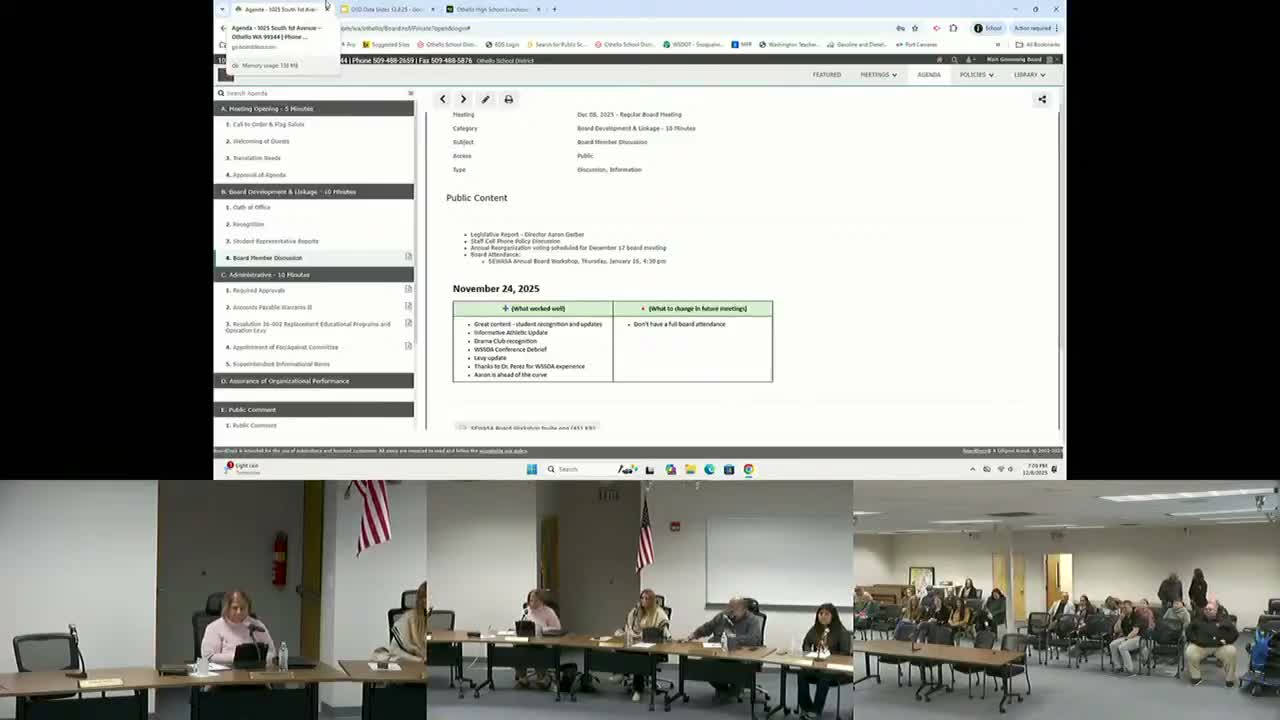Viewport: 1280px width, 720px height.
Task: Open BoardDocs search with the magnifier icon
Action: tap(954, 59)
